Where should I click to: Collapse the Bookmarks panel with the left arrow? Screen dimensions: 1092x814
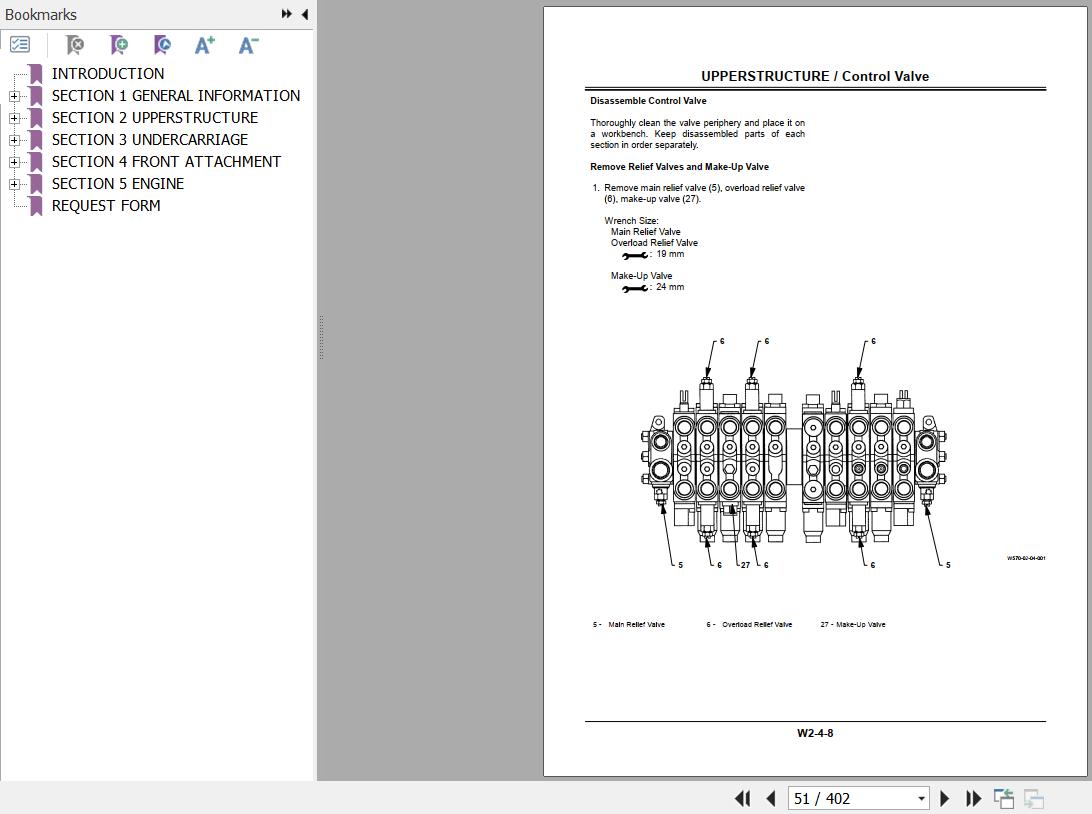pos(305,14)
